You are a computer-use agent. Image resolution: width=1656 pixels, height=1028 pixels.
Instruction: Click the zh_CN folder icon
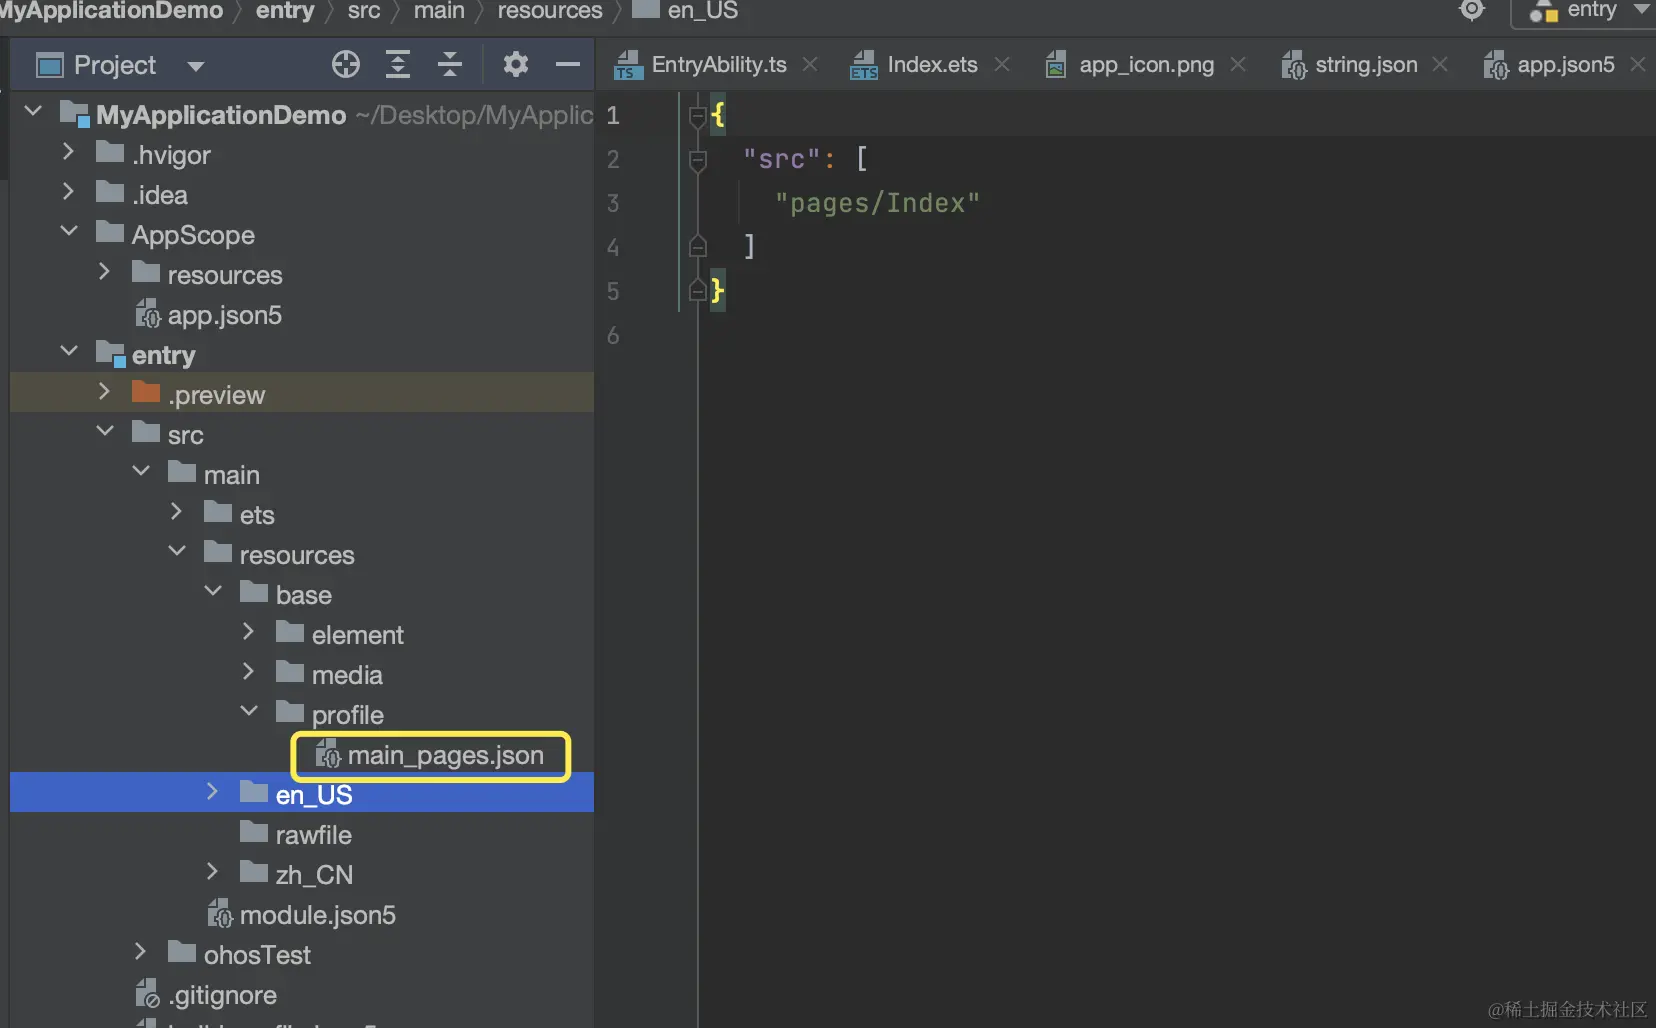[254, 872]
